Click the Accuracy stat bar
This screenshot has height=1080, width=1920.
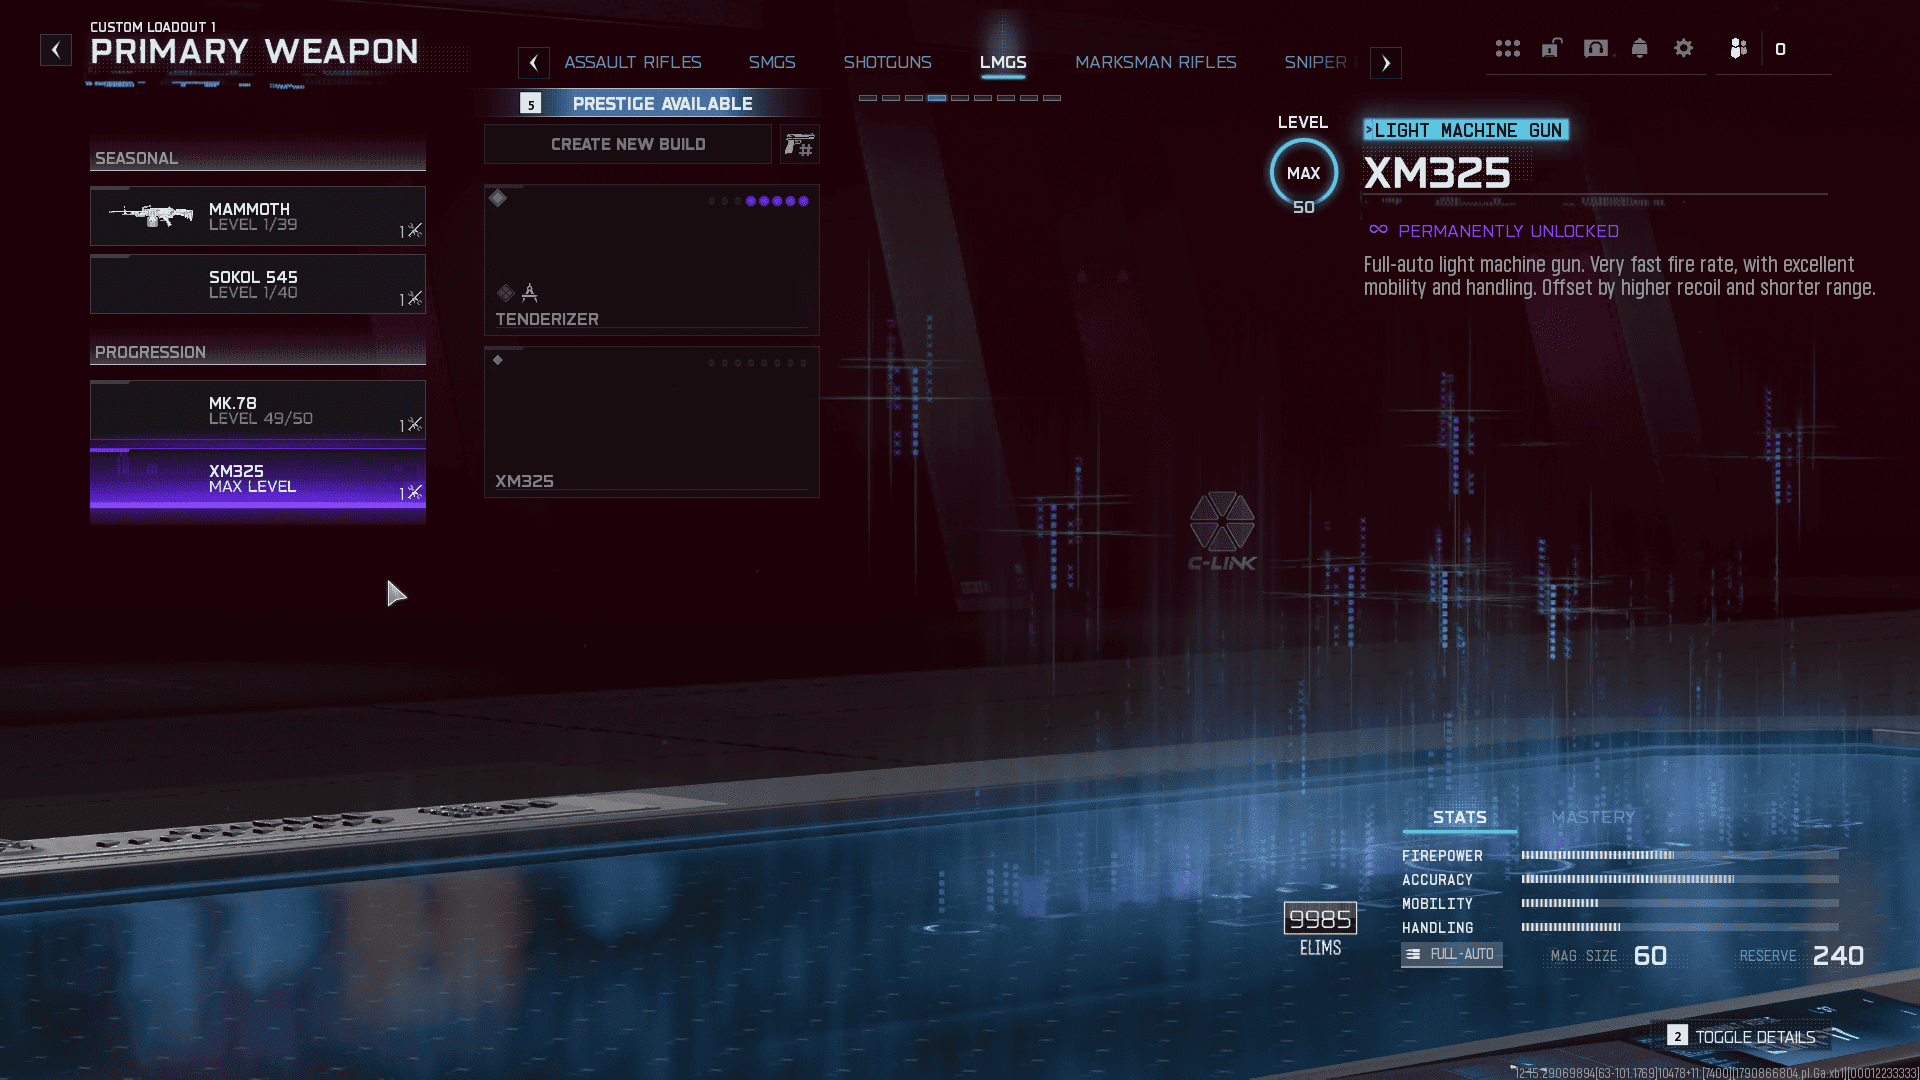coord(1680,879)
